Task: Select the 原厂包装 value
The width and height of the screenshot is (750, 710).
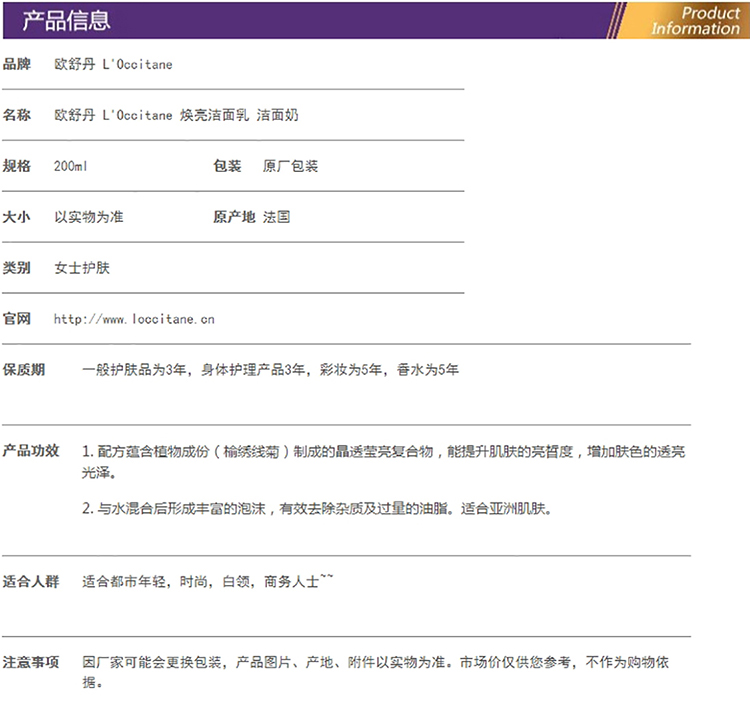Action: click(x=290, y=166)
